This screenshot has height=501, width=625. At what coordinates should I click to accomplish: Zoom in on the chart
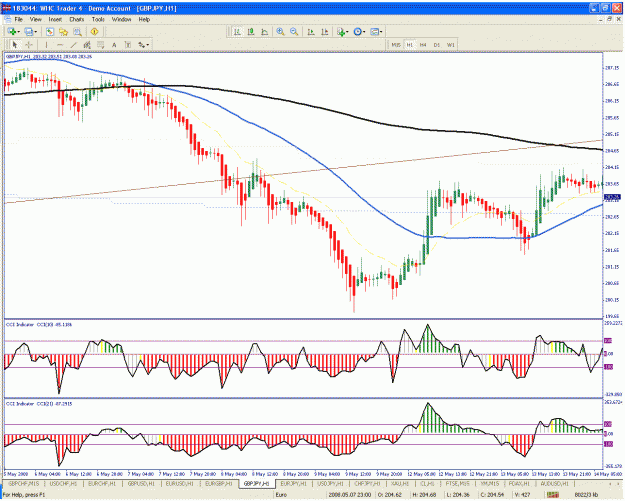[x=281, y=31]
